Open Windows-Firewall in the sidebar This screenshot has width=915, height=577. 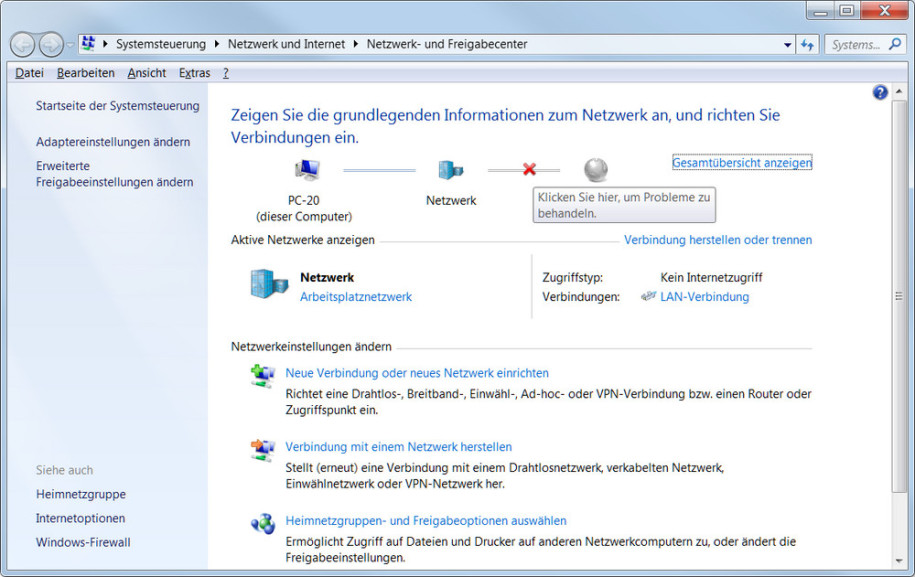point(83,542)
